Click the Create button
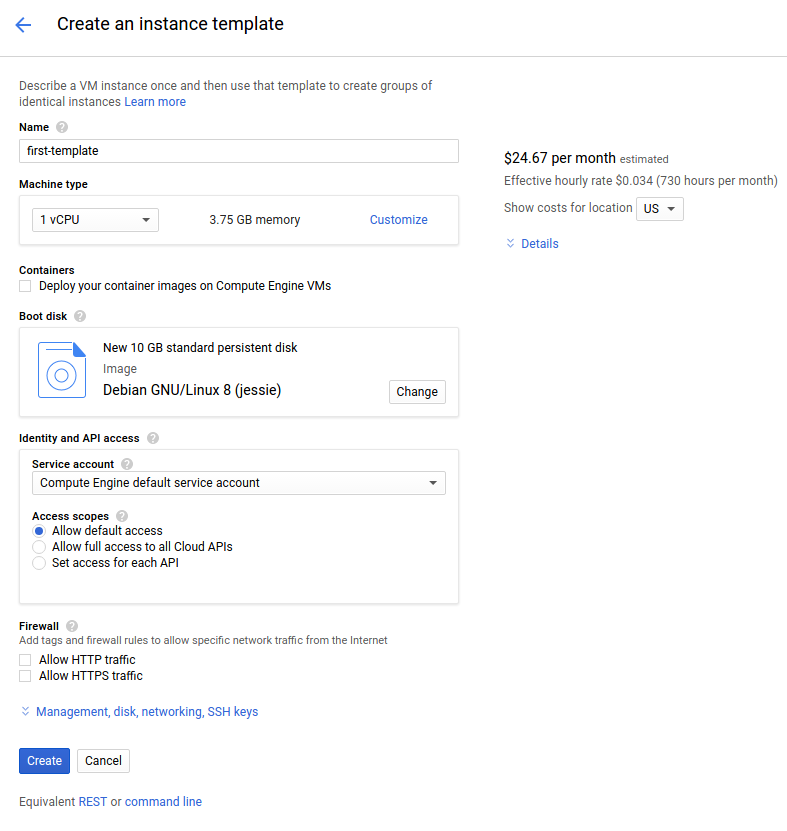This screenshot has height=831, width=787. (44, 760)
